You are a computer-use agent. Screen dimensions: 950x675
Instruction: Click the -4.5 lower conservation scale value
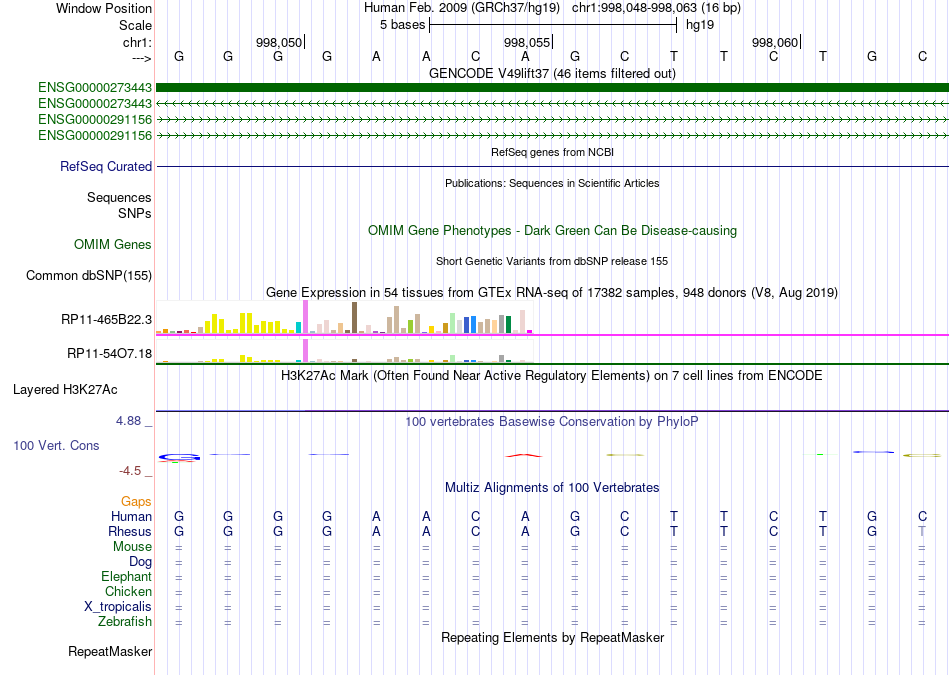pos(130,471)
